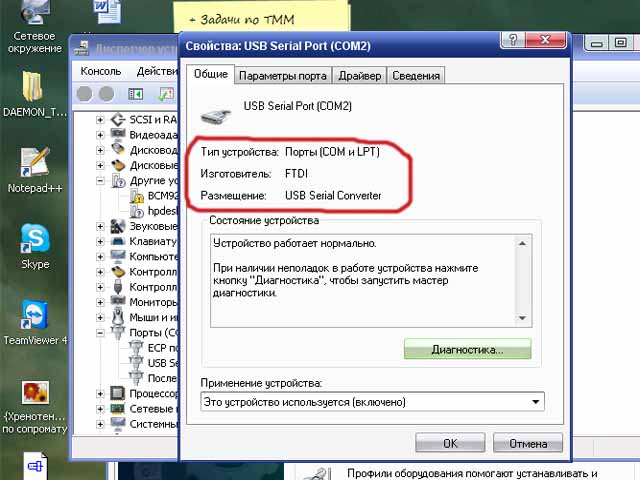
Task: Open the Консоль menu
Action: tap(101, 71)
